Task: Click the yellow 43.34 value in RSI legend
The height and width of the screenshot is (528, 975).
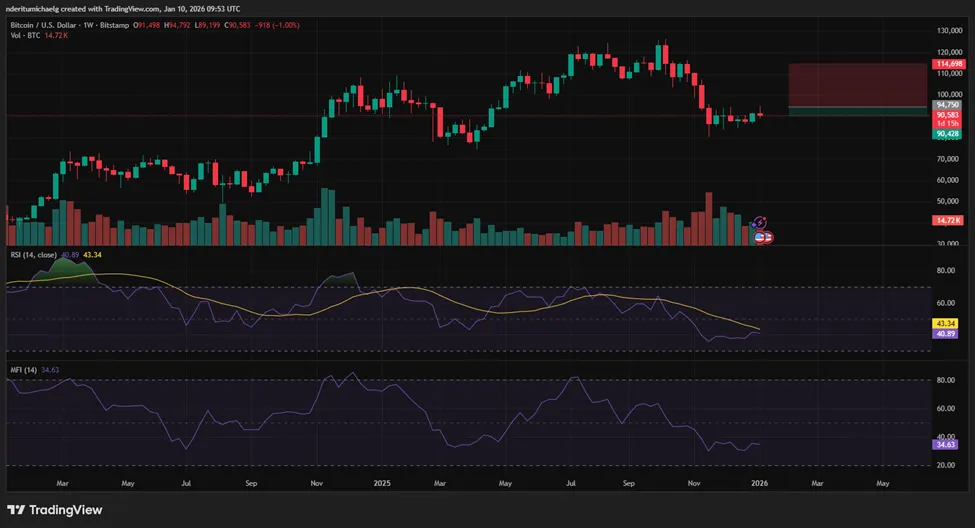Action: click(x=92, y=255)
